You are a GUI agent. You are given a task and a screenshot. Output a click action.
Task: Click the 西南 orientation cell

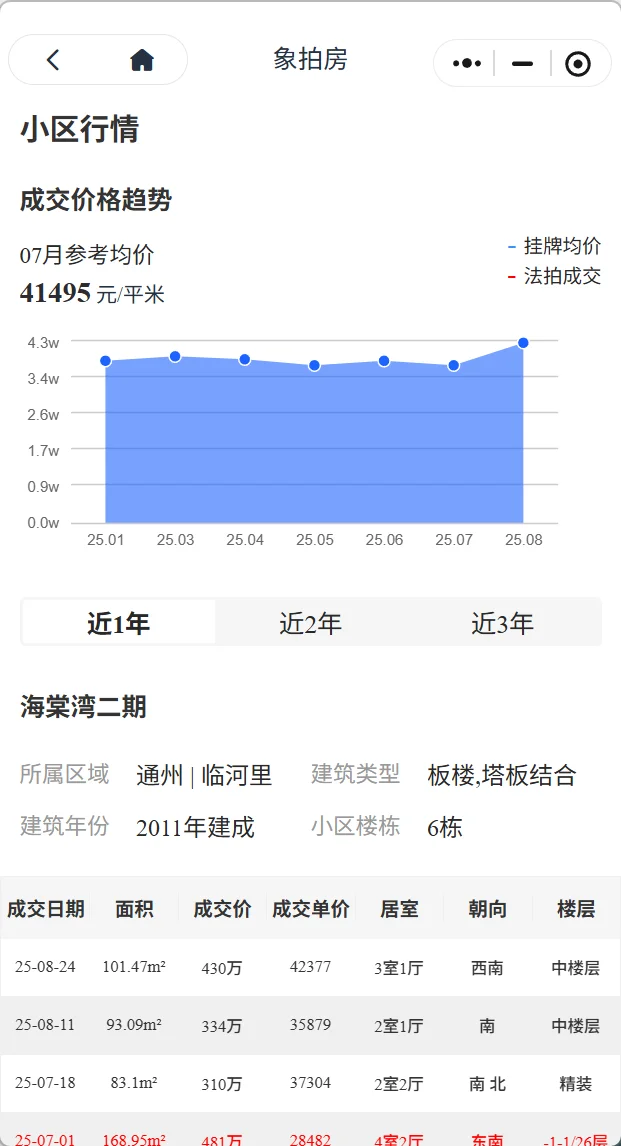click(x=487, y=968)
